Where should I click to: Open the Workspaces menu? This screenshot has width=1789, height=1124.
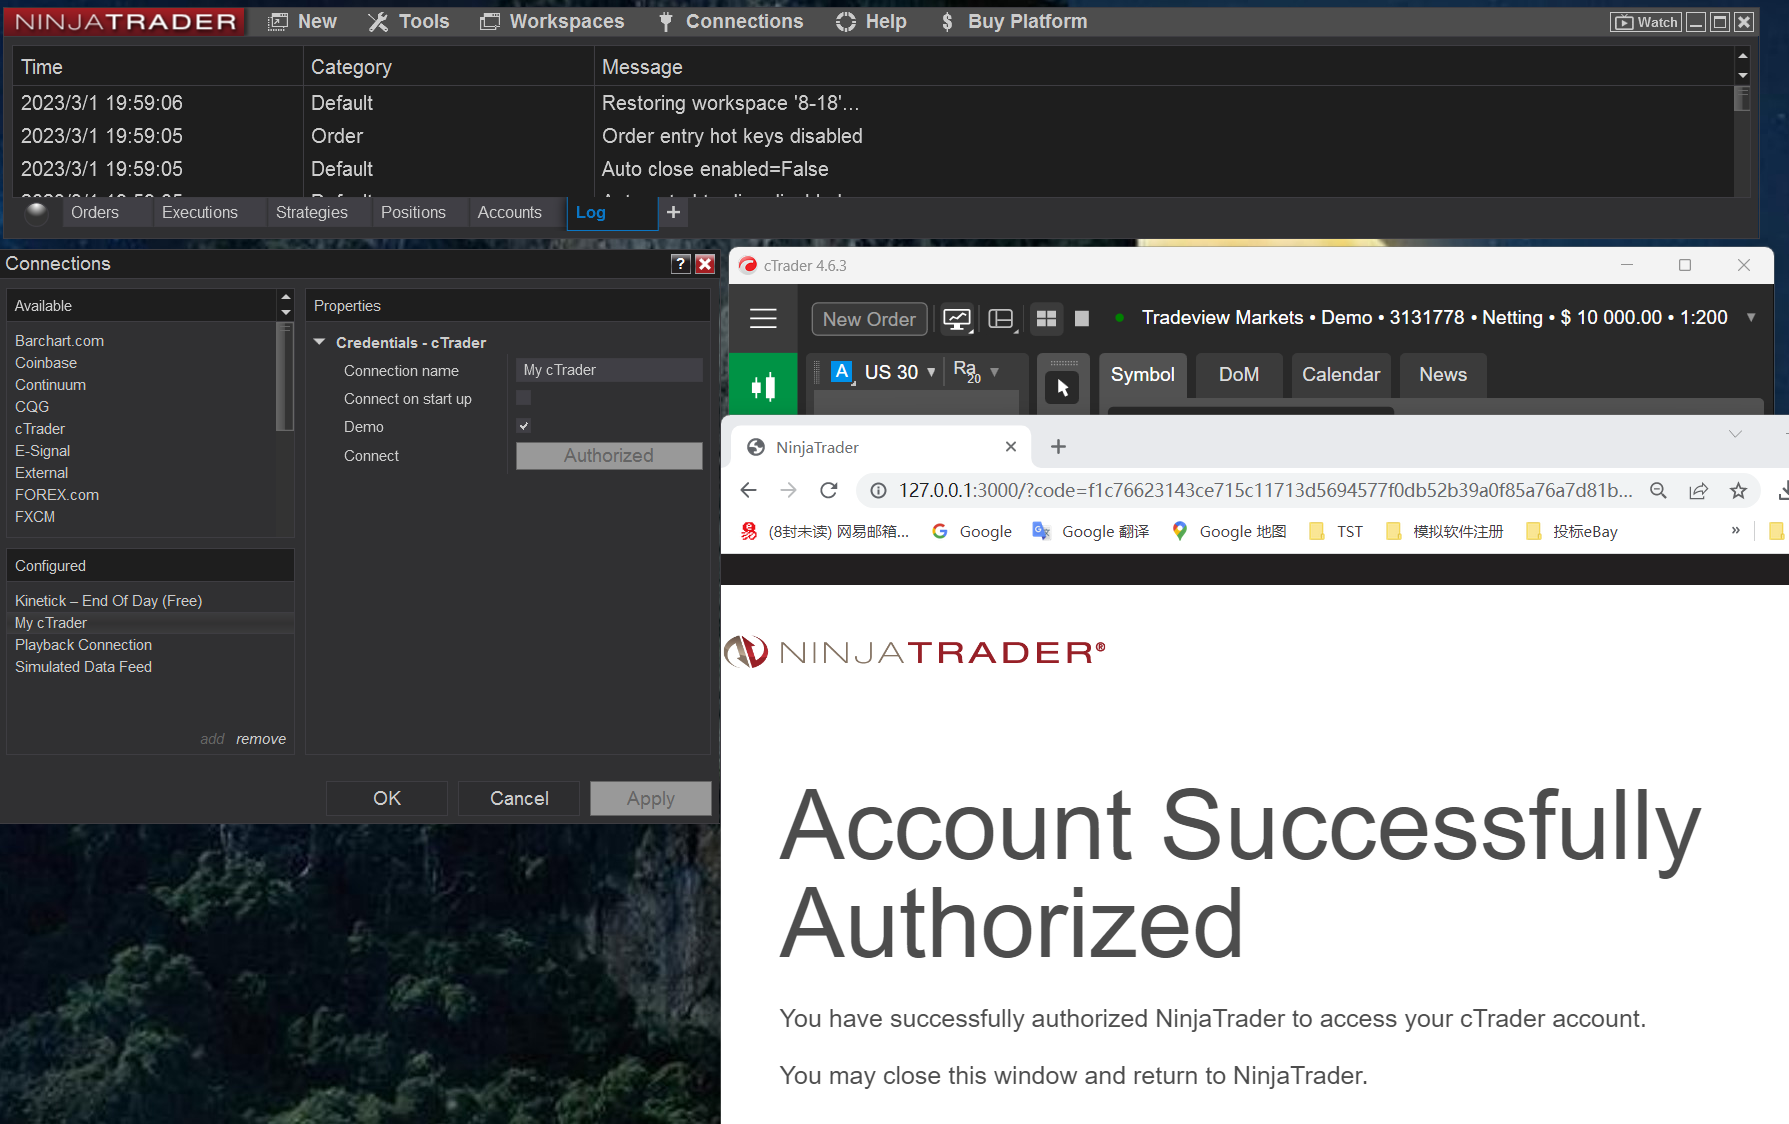tap(552, 21)
